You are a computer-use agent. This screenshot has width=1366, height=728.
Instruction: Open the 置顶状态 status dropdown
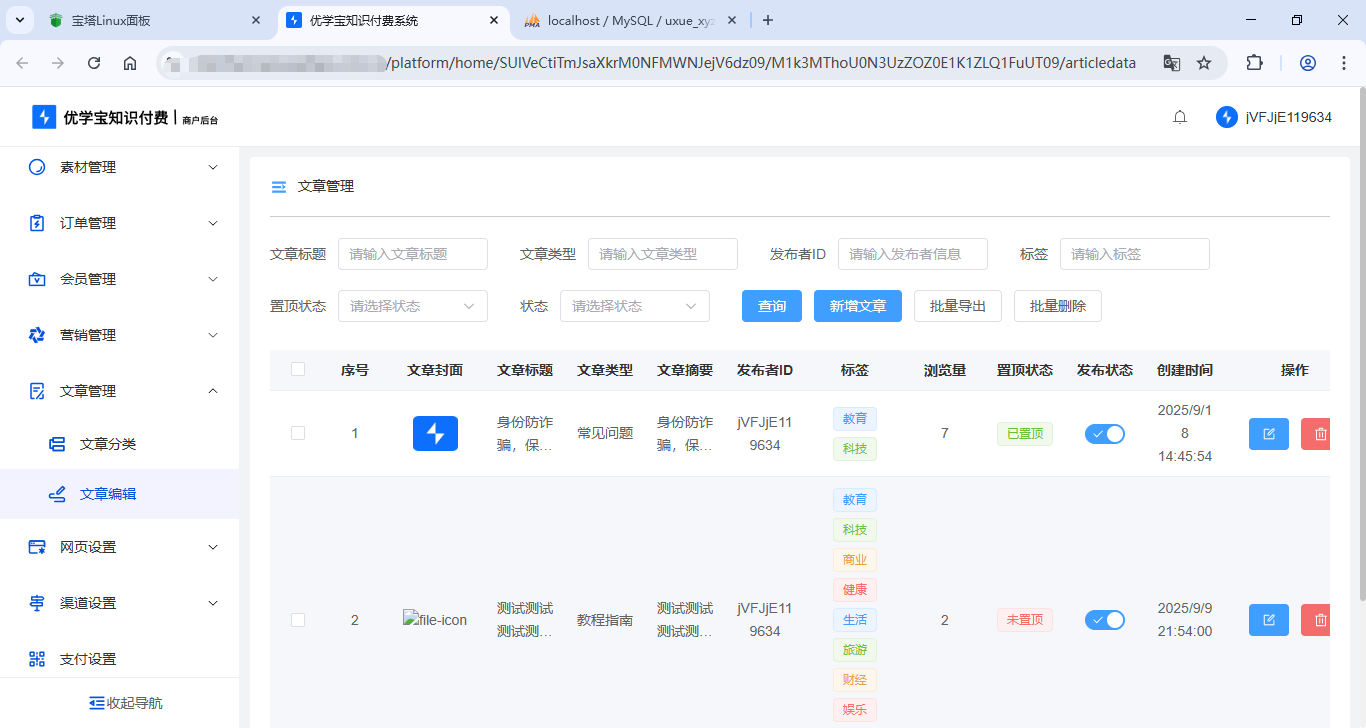click(412, 305)
